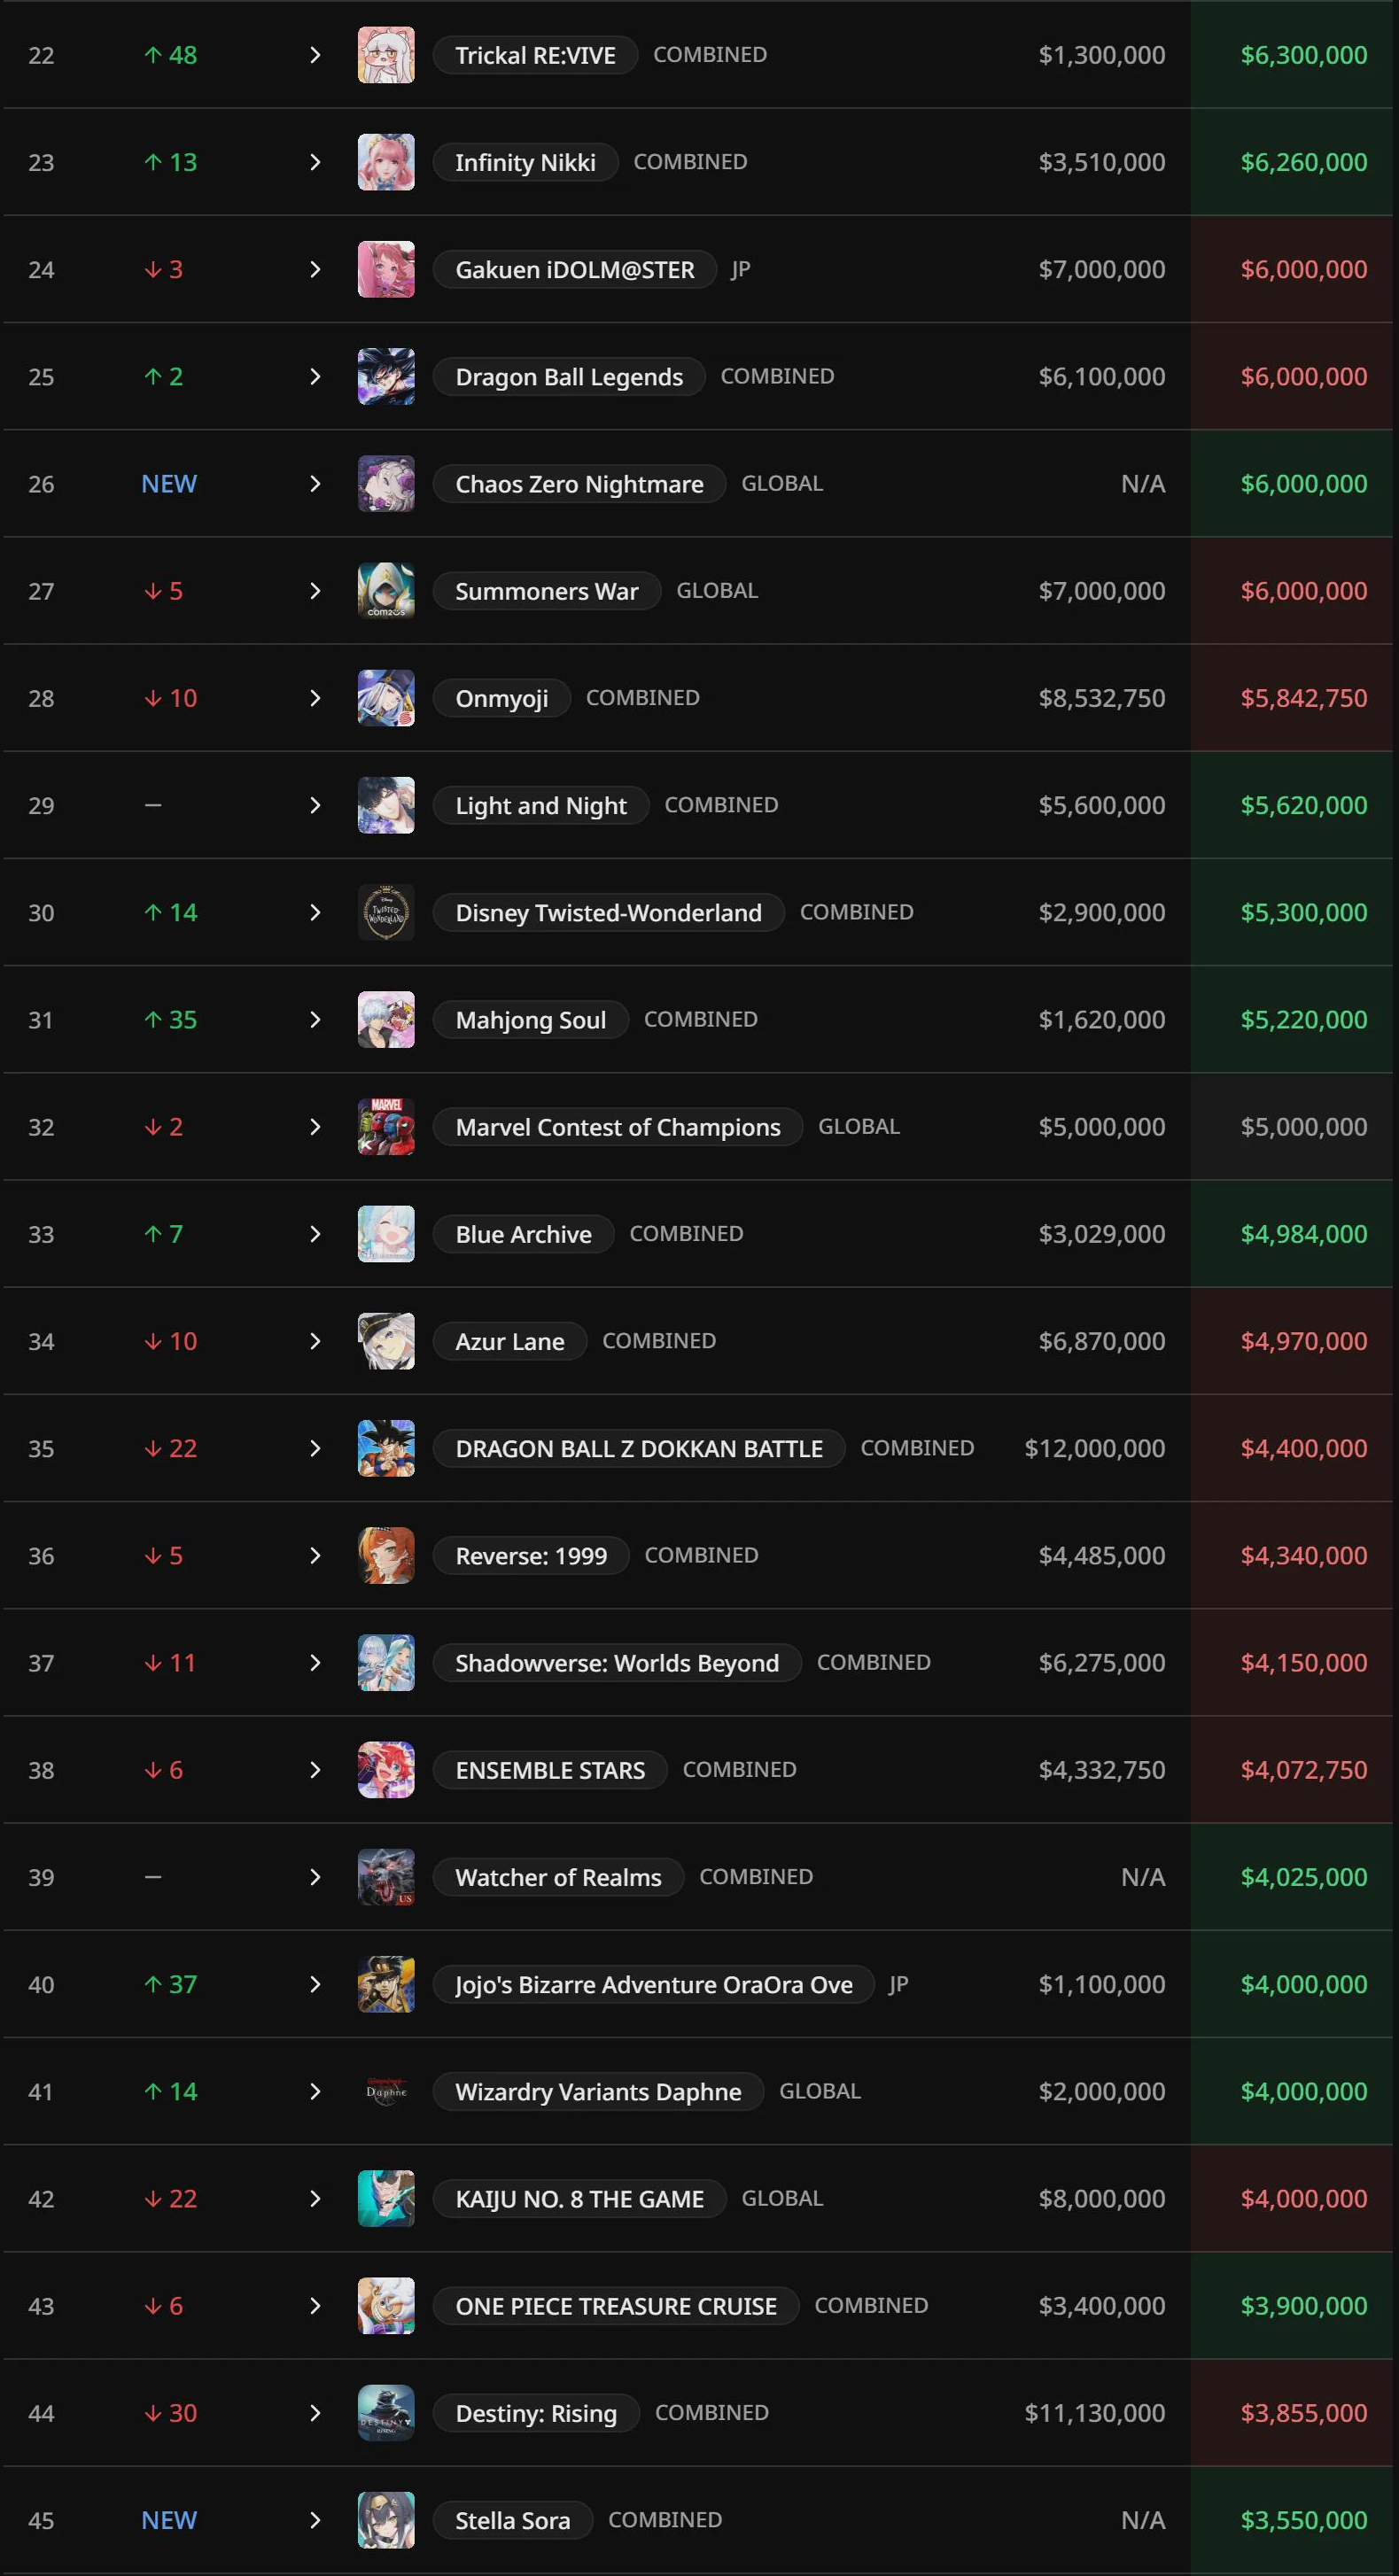
Task: Open the Mahjong Soul icon
Action: click(386, 1019)
